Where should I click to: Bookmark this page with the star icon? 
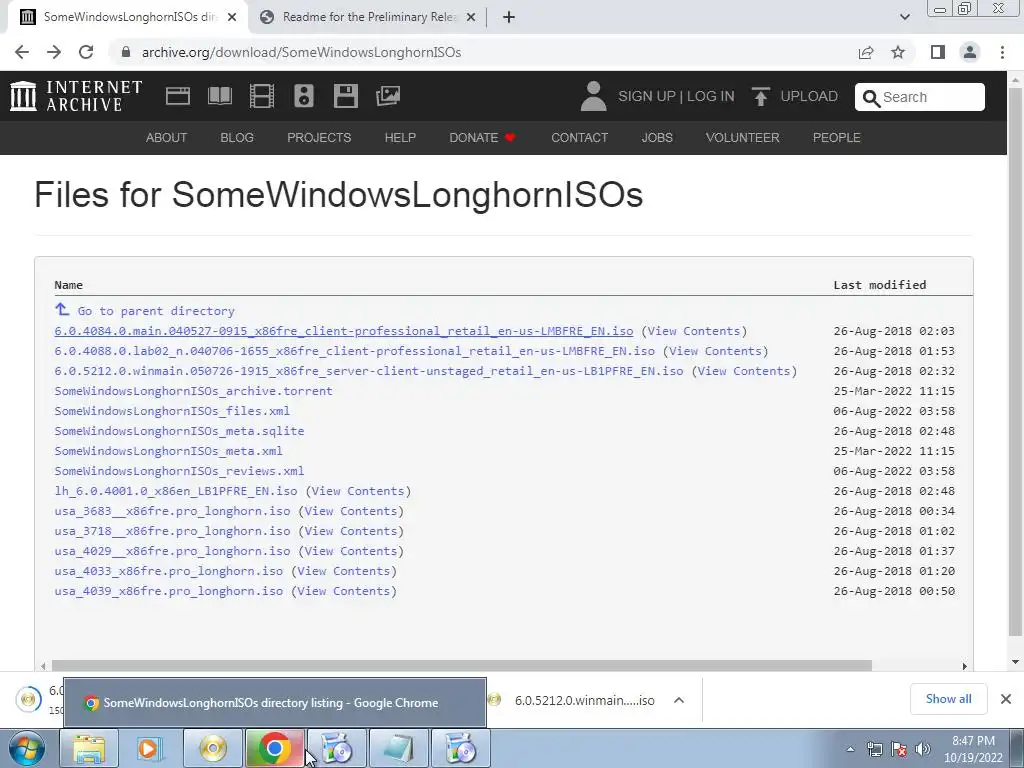tap(898, 52)
